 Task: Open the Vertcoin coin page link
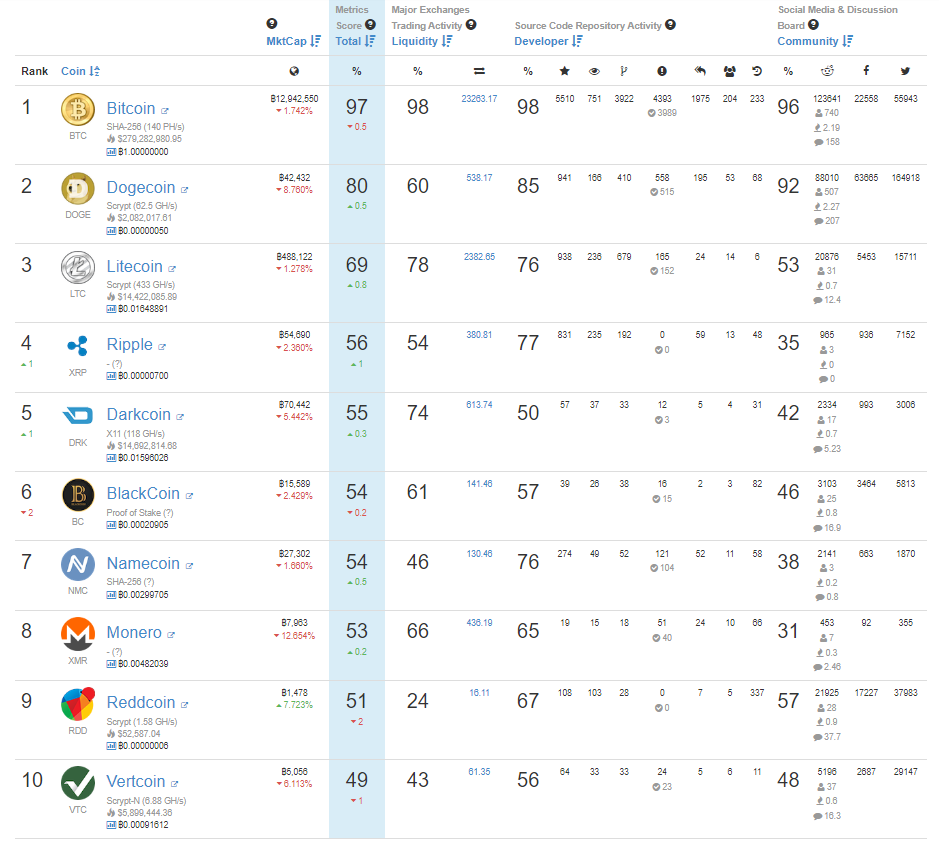(x=136, y=782)
